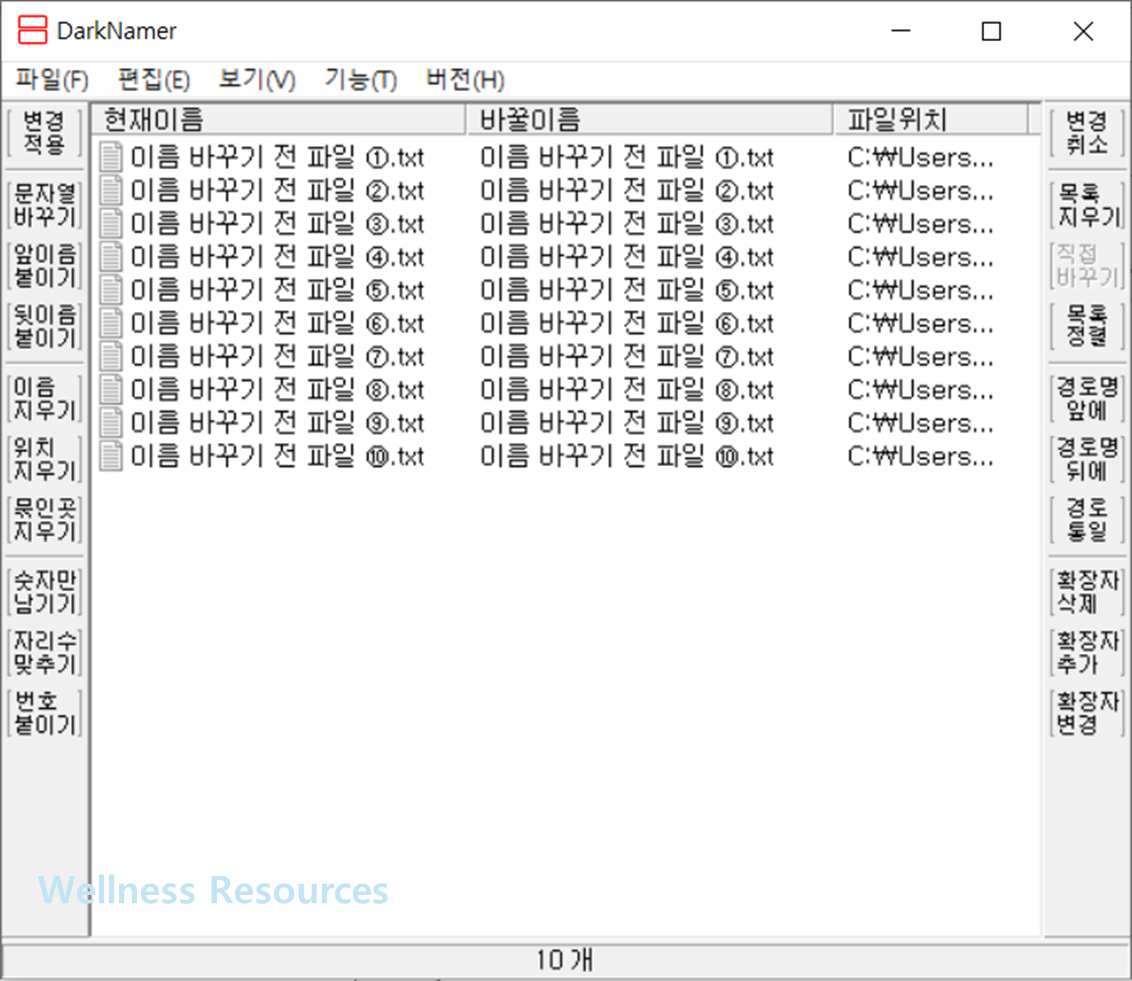This screenshot has height=981, width=1132.
Task: Click the 10 개 status bar count
Action: [564, 960]
